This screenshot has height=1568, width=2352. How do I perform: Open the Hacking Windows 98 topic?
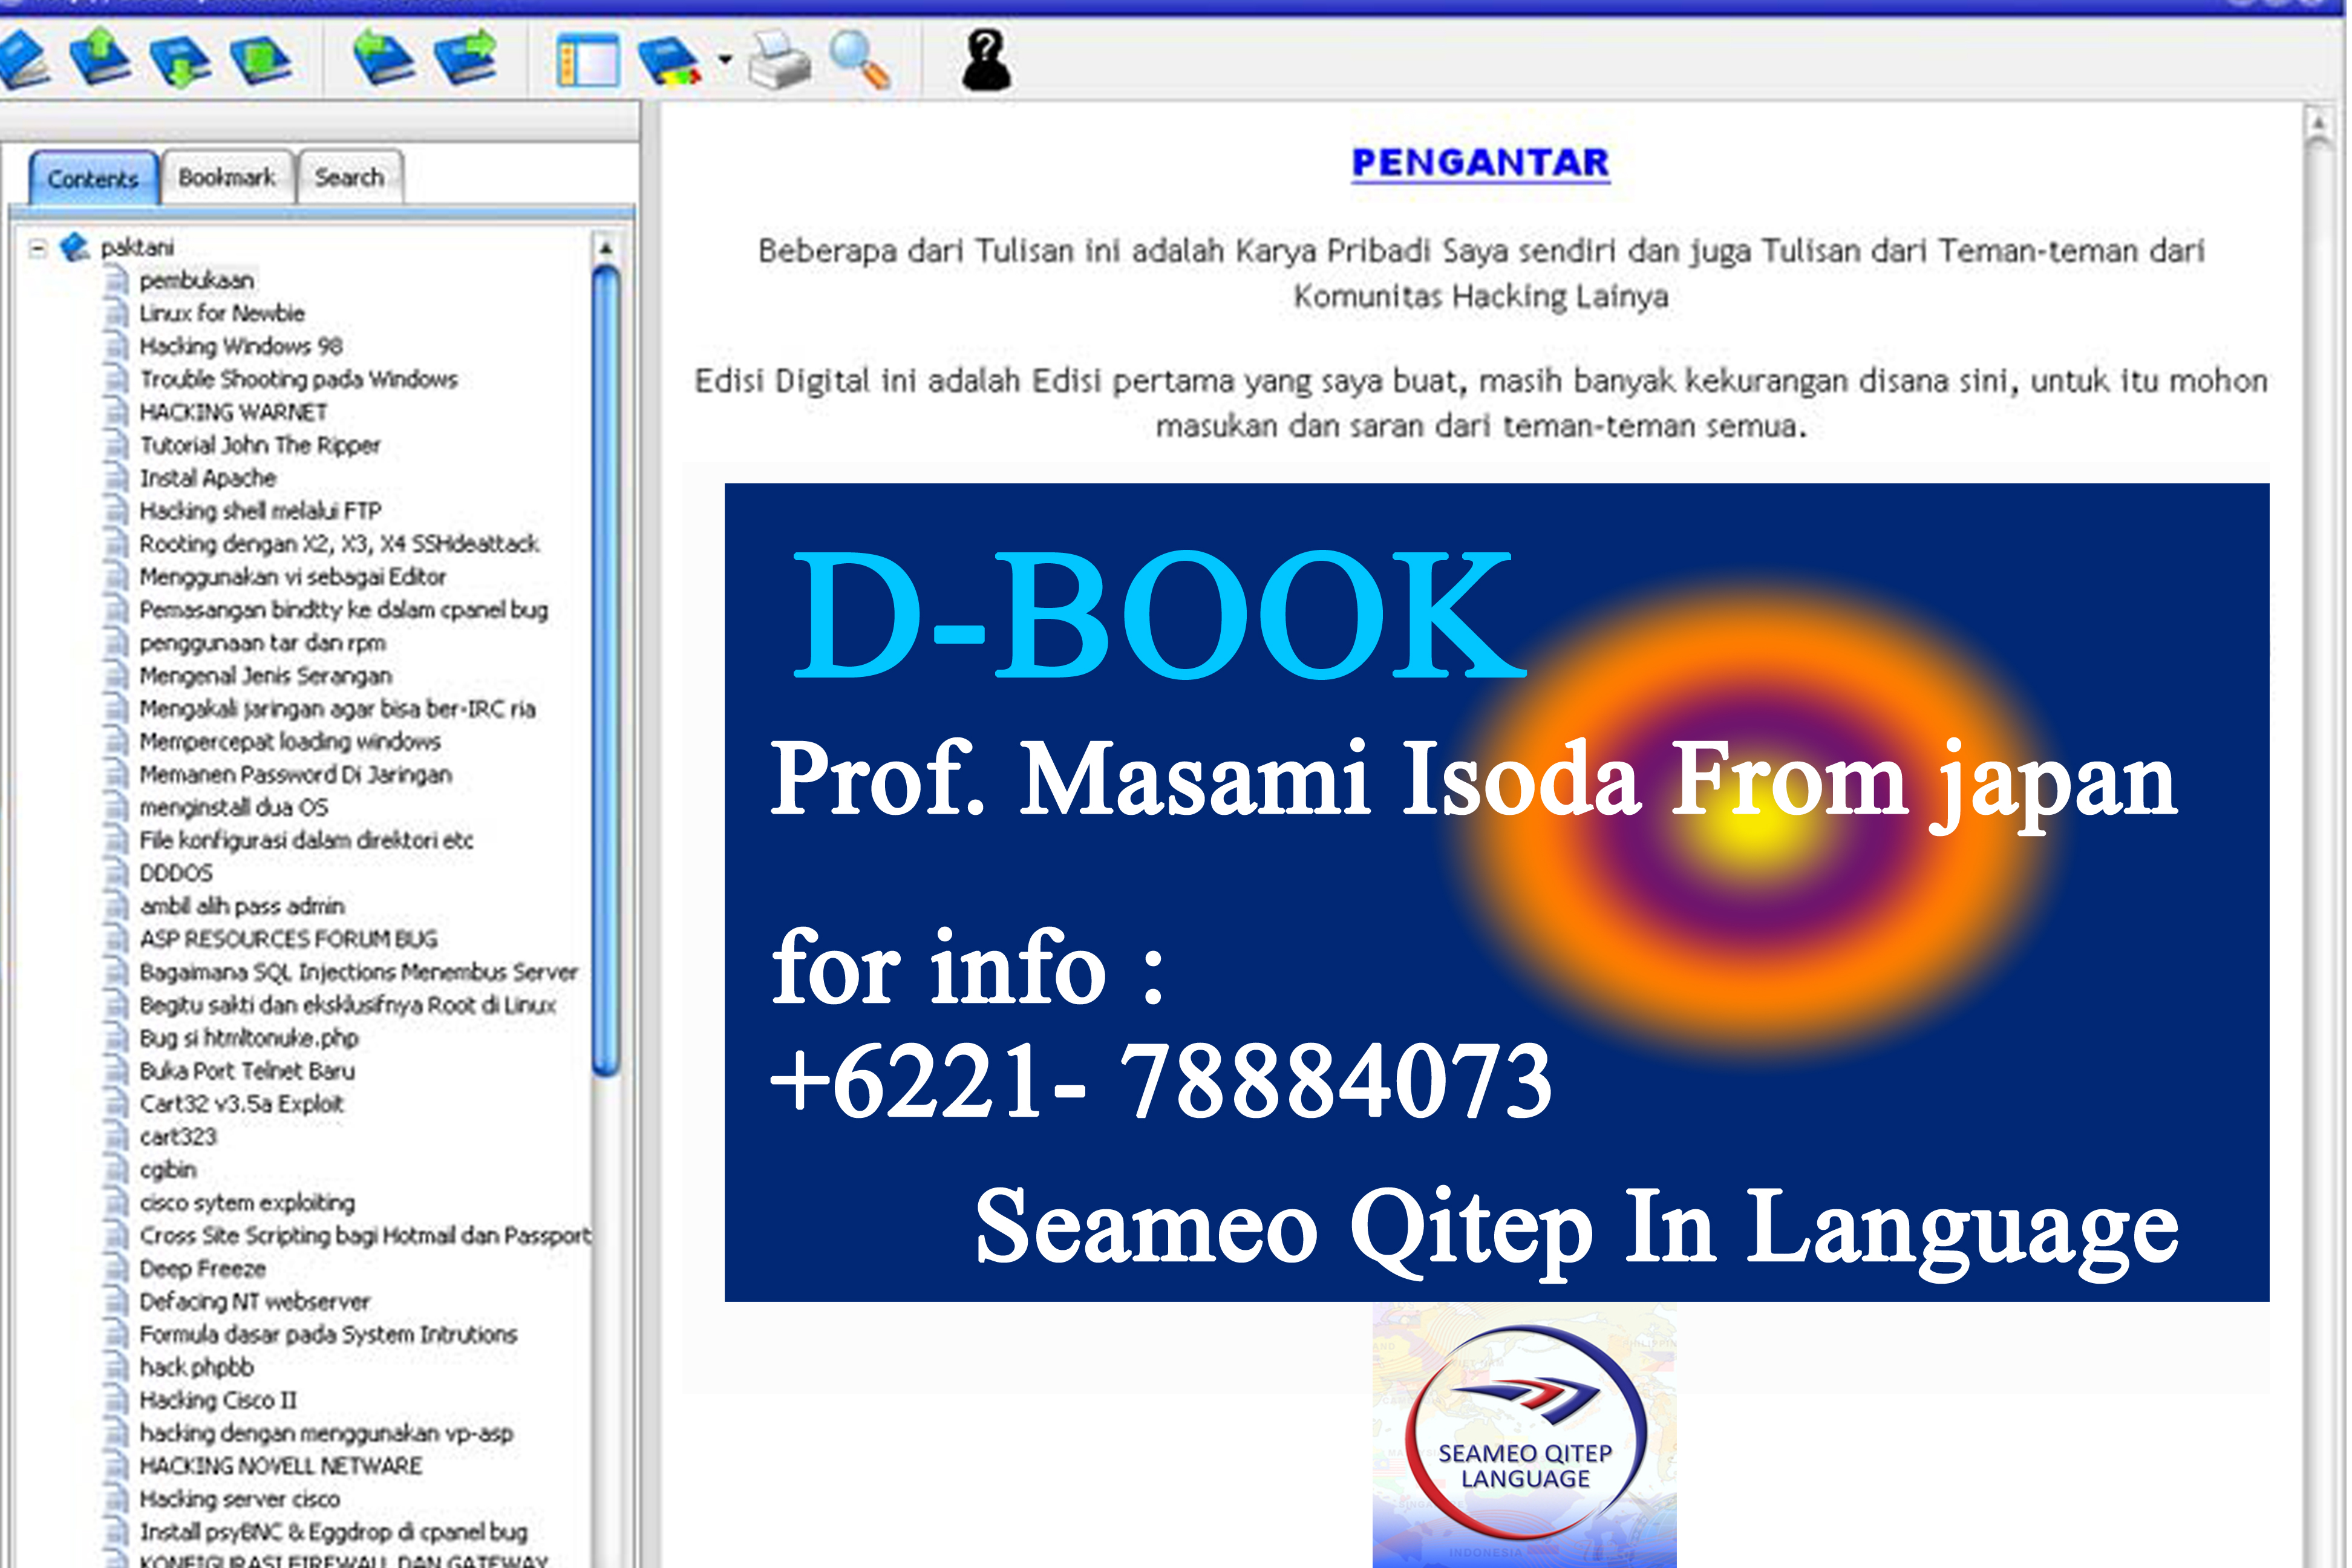241,346
